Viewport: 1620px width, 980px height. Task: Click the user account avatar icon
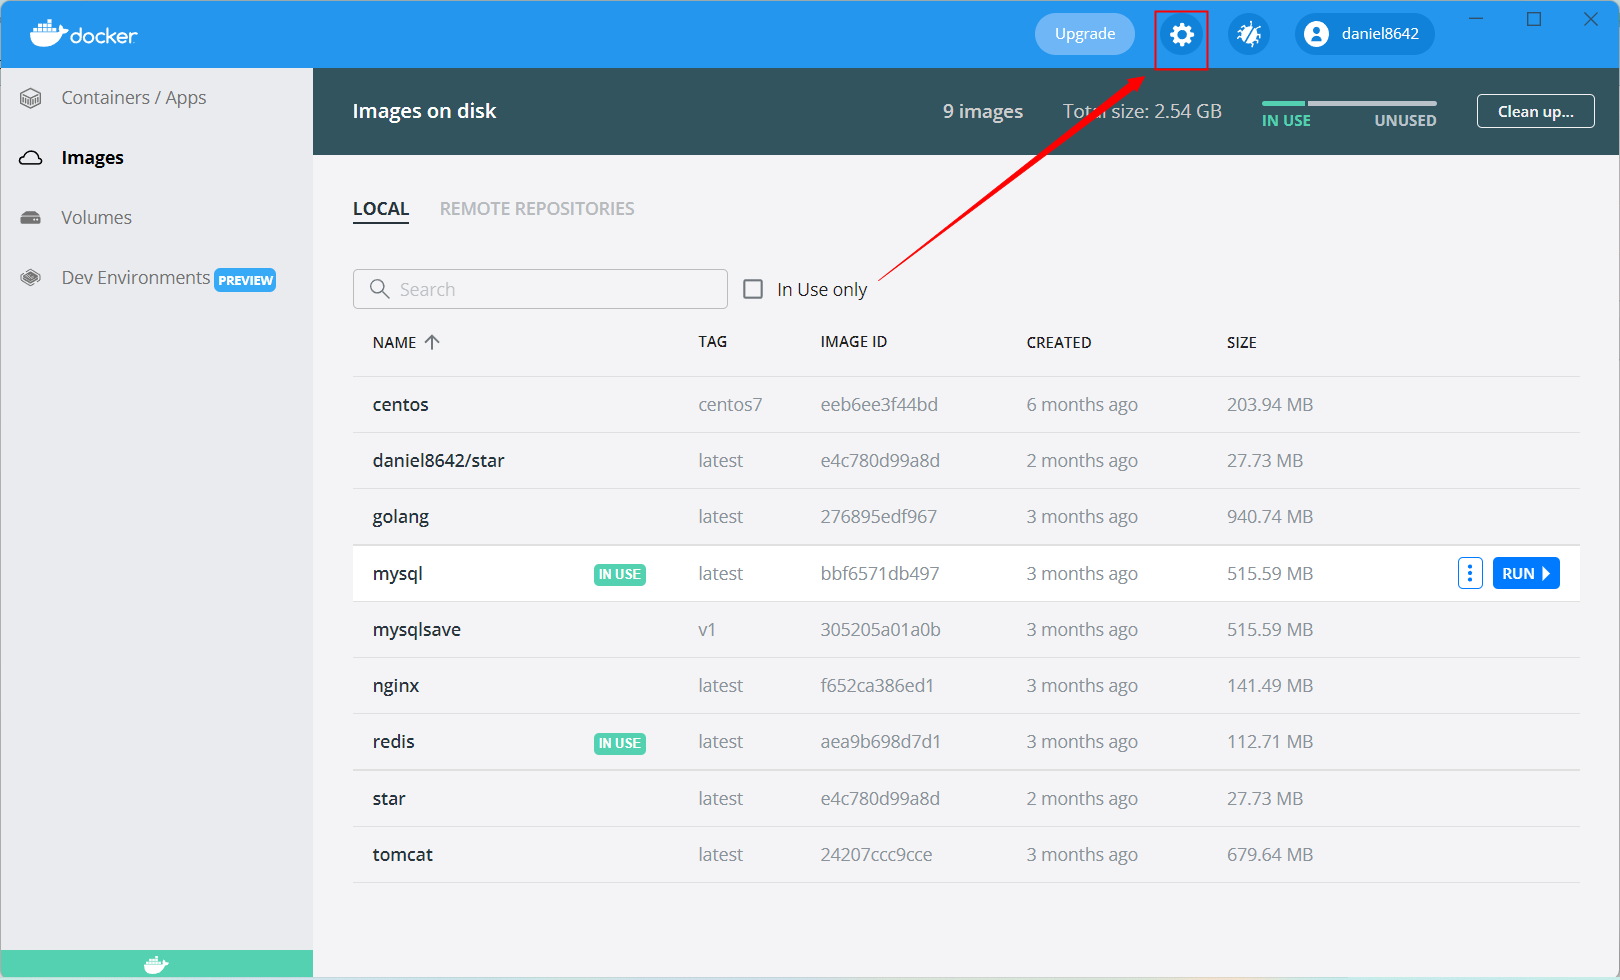coord(1317,34)
